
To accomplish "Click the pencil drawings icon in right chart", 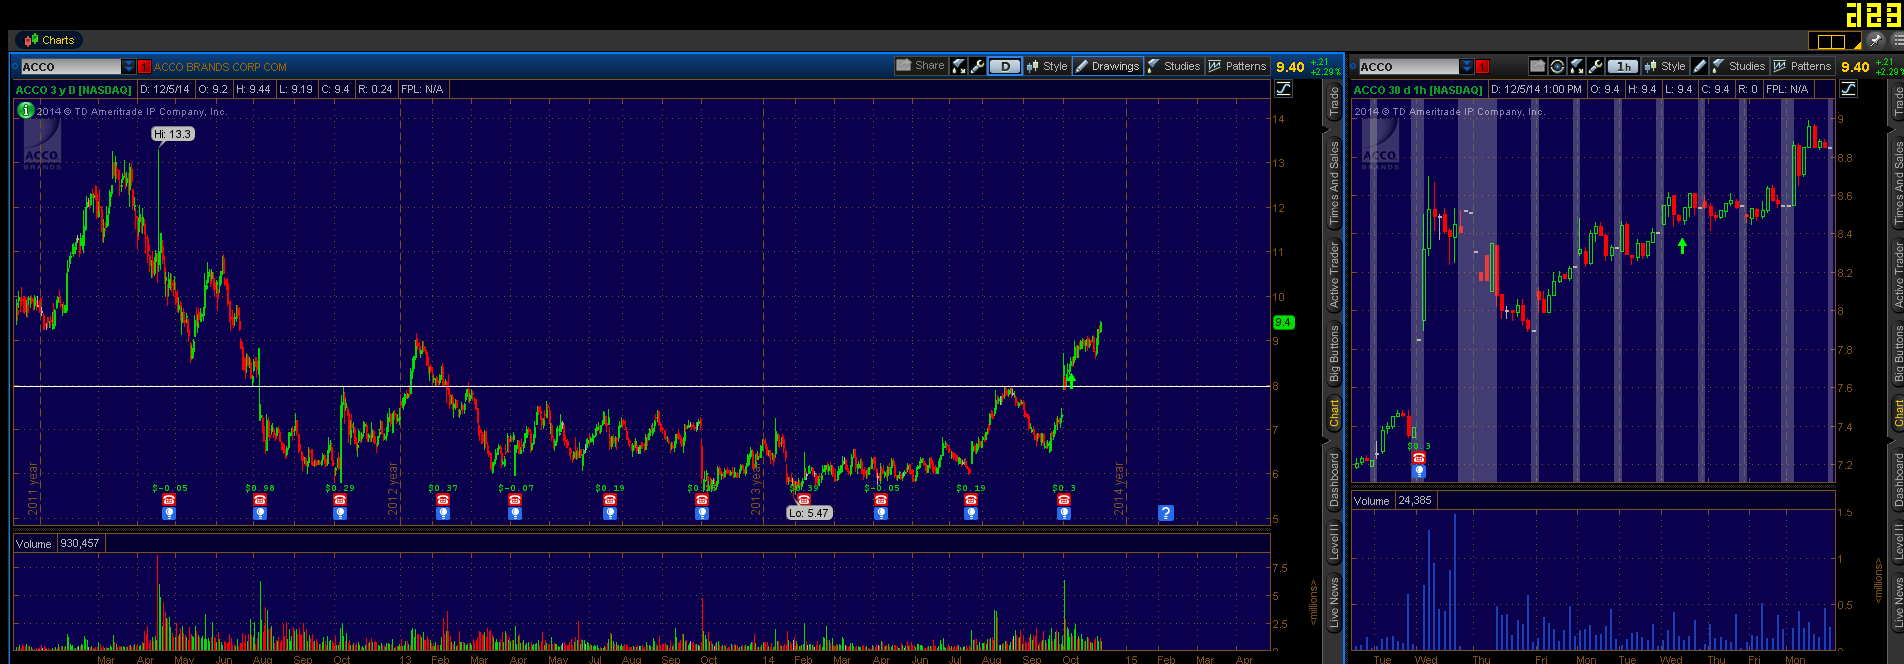I will [1699, 66].
